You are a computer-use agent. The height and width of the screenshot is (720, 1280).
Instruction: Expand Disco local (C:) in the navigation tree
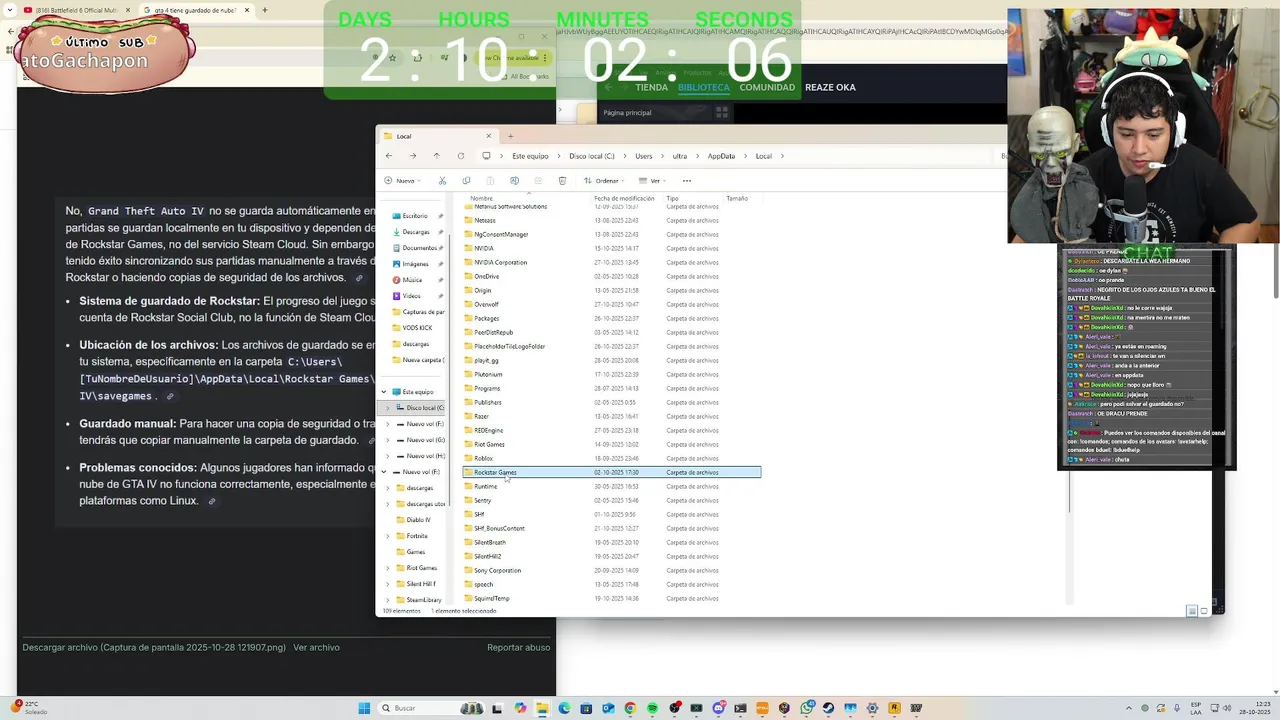tap(388, 408)
